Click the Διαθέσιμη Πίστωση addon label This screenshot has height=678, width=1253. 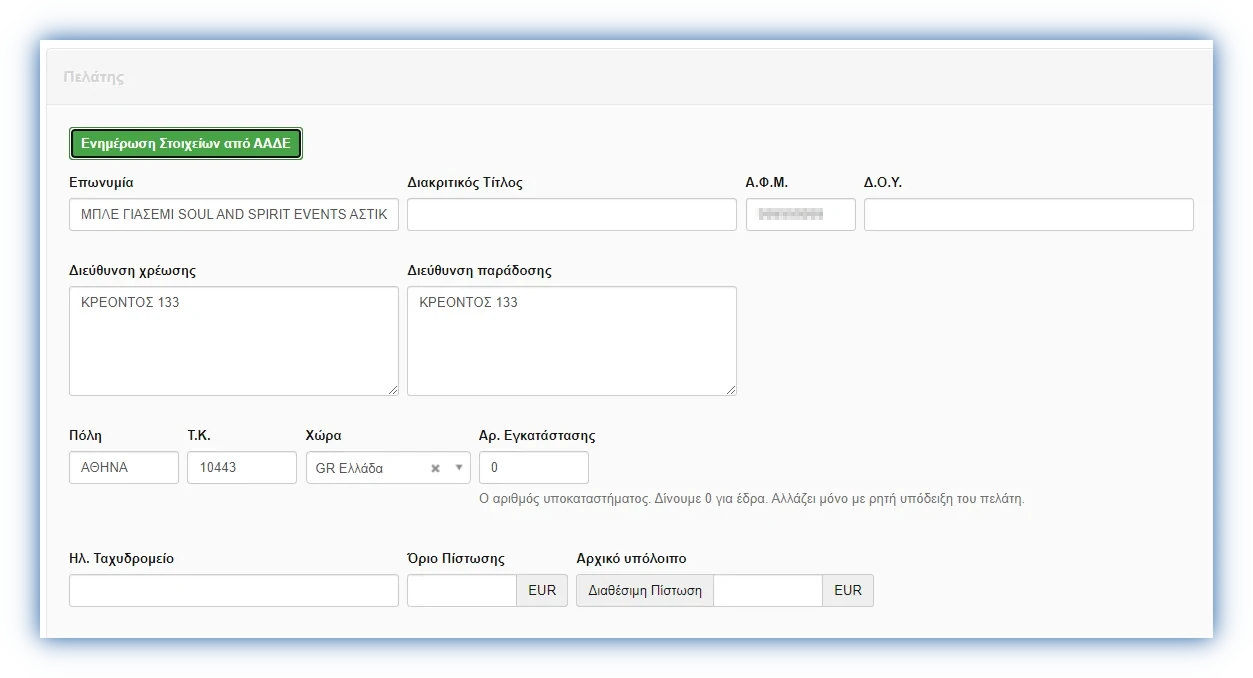[645, 591]
